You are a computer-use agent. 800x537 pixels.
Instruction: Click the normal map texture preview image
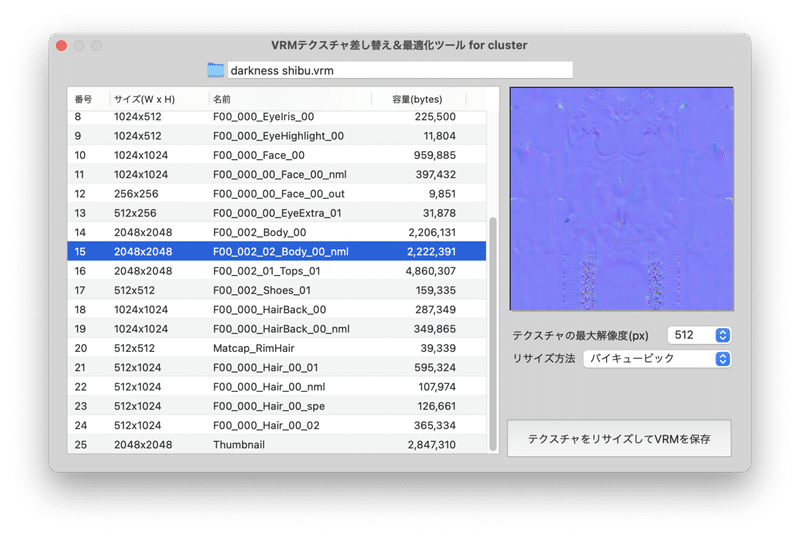point(621,199)
